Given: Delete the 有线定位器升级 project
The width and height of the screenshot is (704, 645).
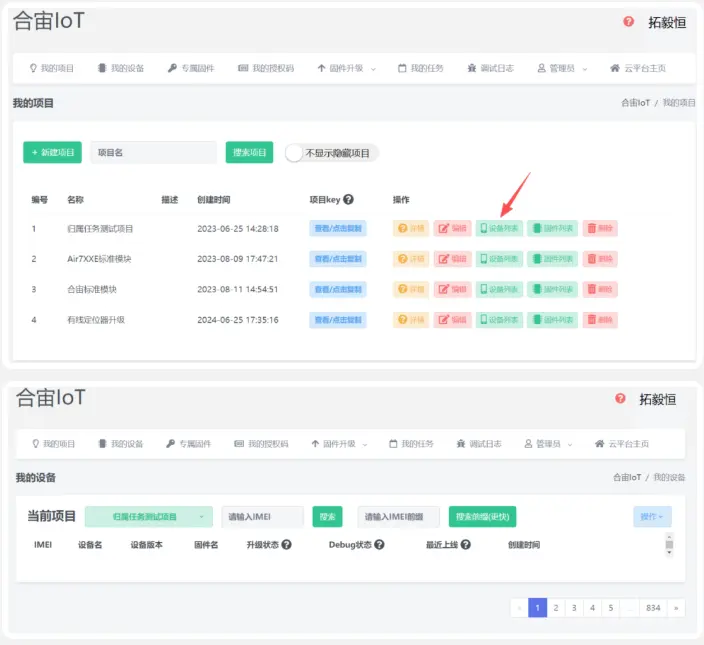Looking at the screenshot, I should click(600, 320).
